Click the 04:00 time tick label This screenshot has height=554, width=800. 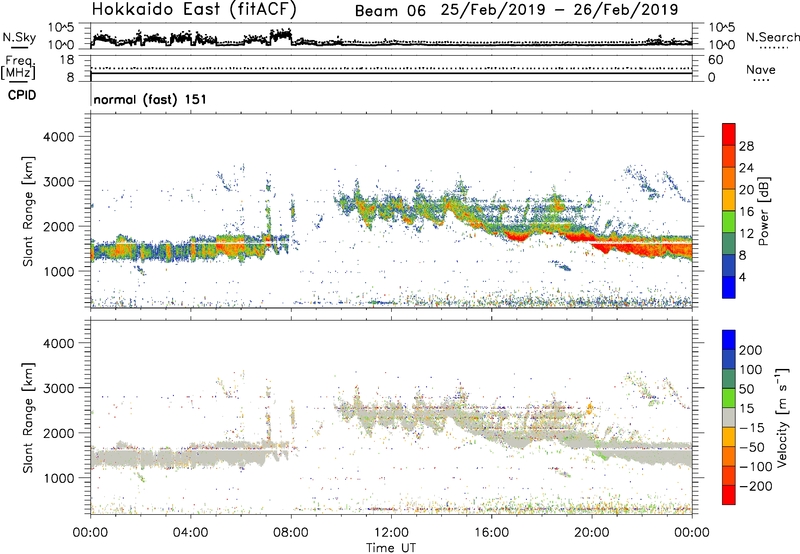(190, 533)
